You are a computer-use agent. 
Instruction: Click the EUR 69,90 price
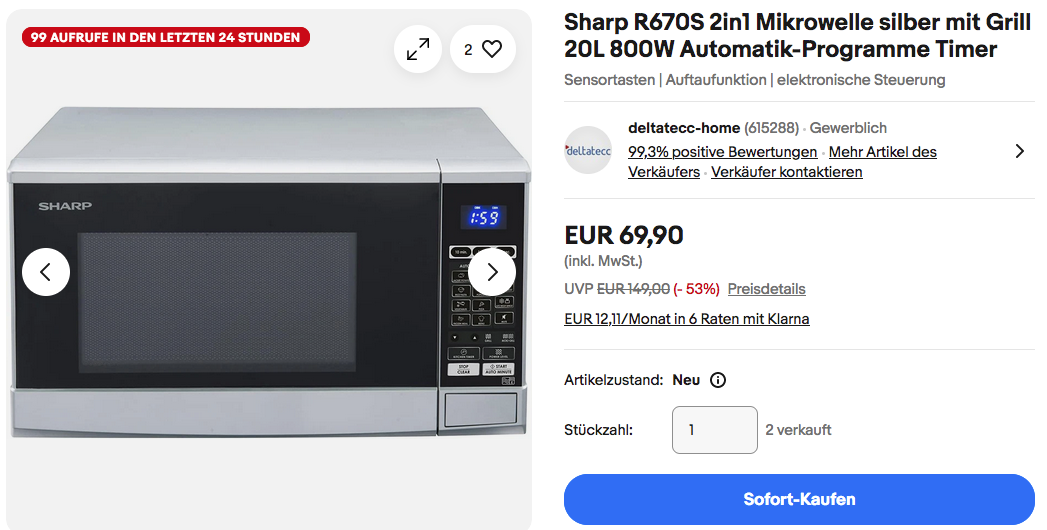point(624,236)
